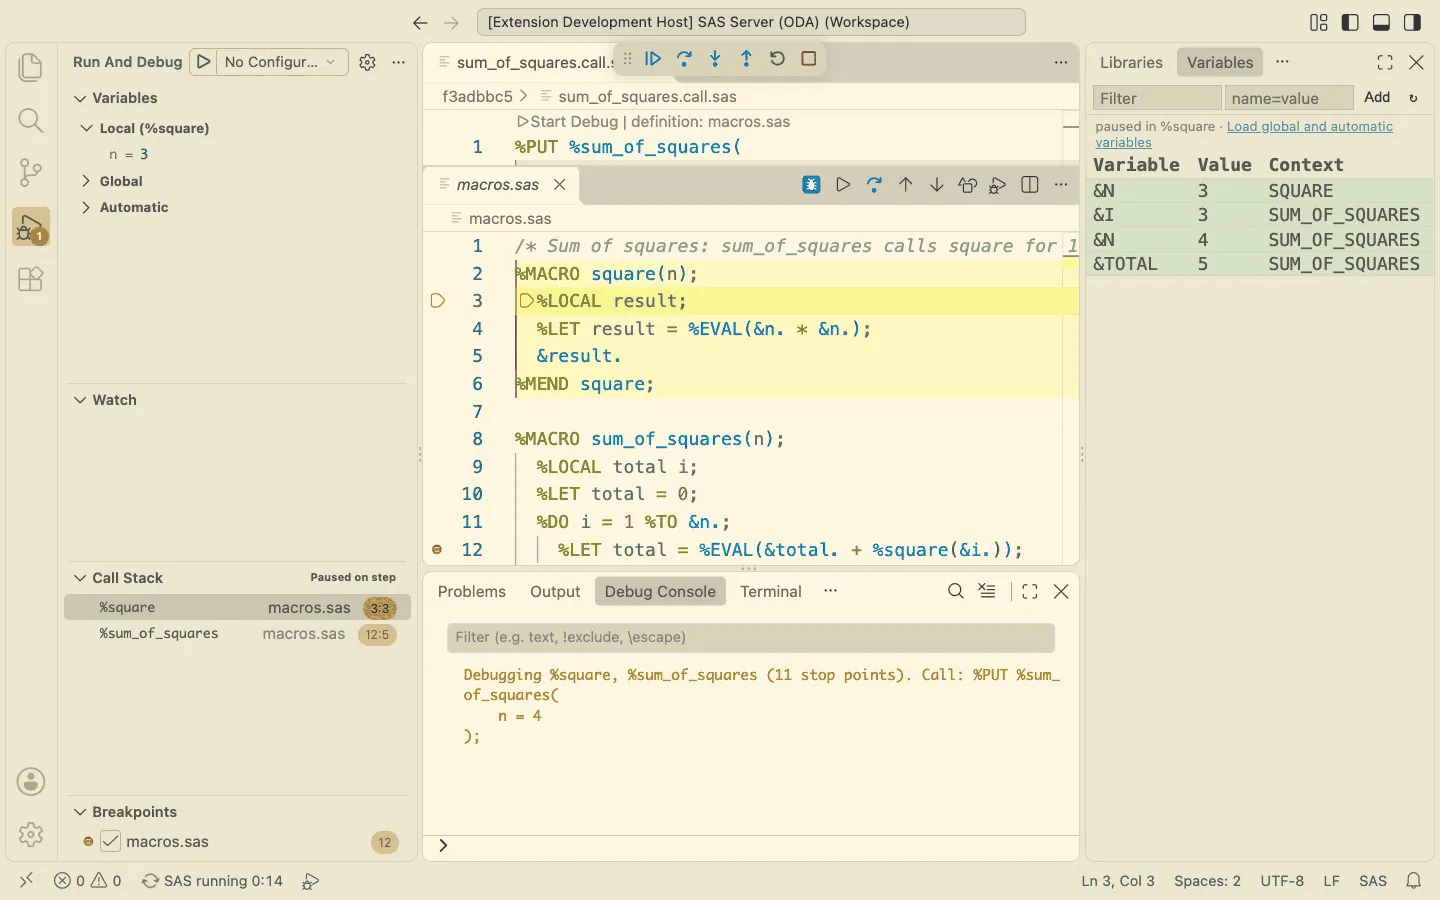The height and width of the screenshot is (900, 1440).
Task: Switch to the Terminal tab
Action: click(x=771, y=591)
